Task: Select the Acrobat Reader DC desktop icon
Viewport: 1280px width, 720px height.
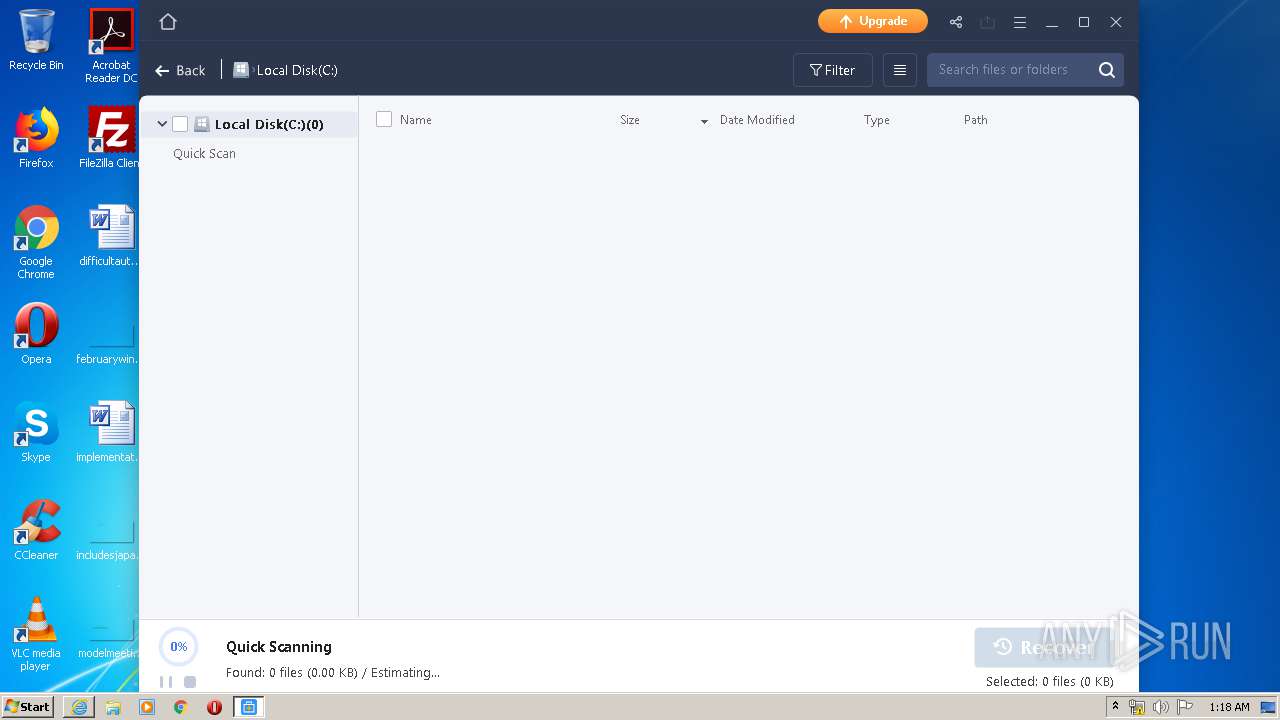Action: [x=111, y=46]
